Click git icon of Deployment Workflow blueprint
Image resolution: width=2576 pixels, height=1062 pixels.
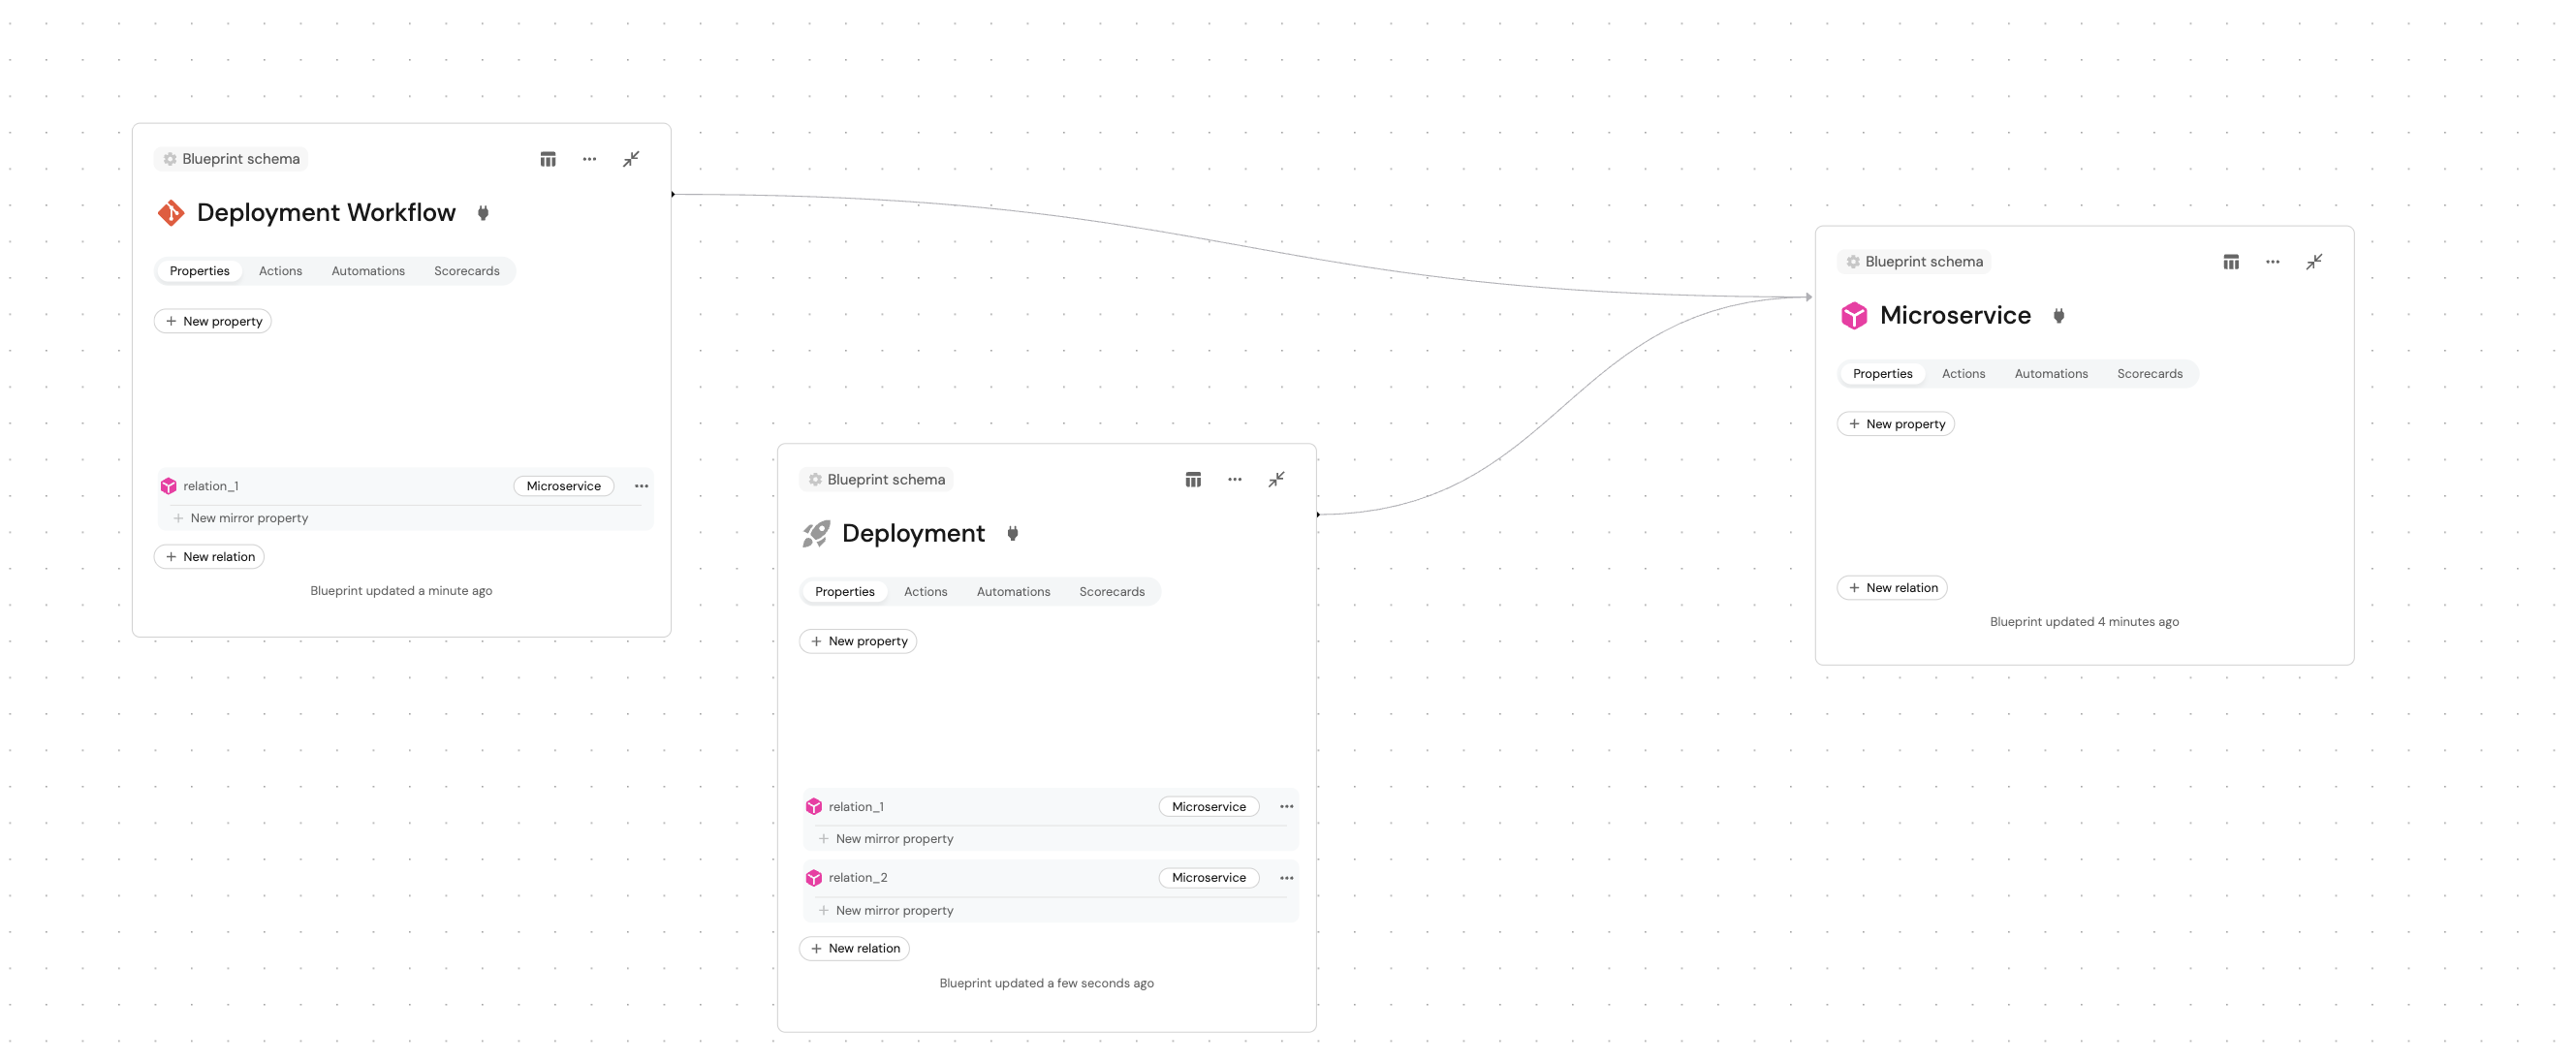pos(171,213)
